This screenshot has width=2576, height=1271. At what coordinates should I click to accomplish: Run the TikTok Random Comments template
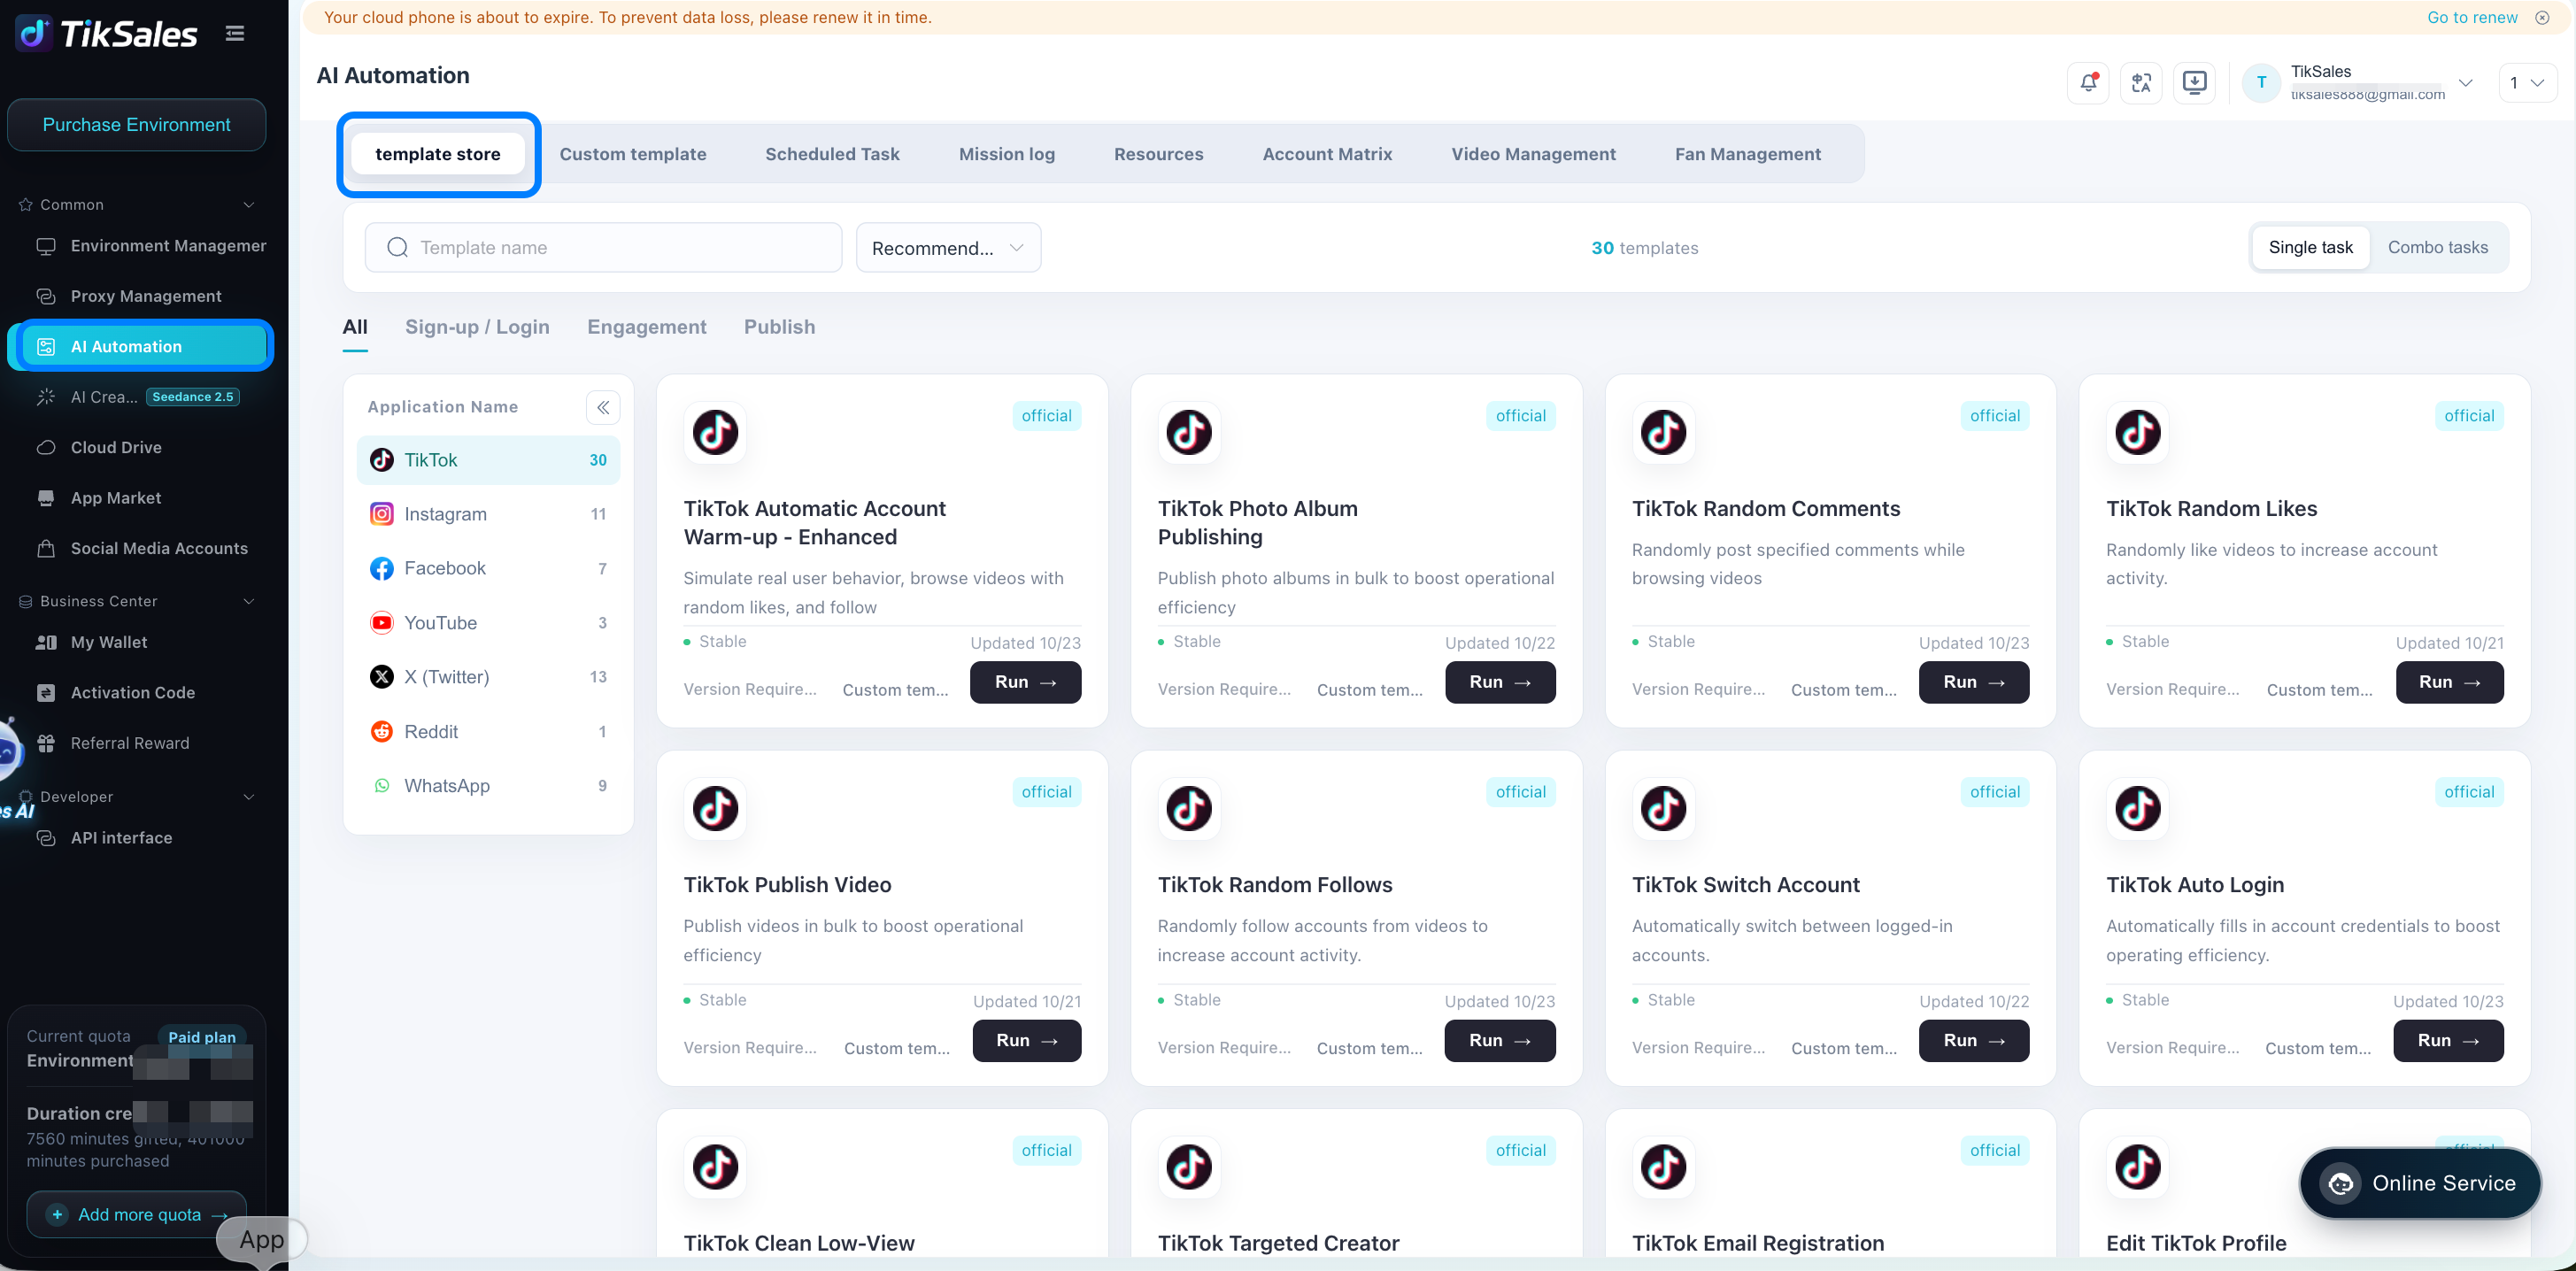[1974, 682]
